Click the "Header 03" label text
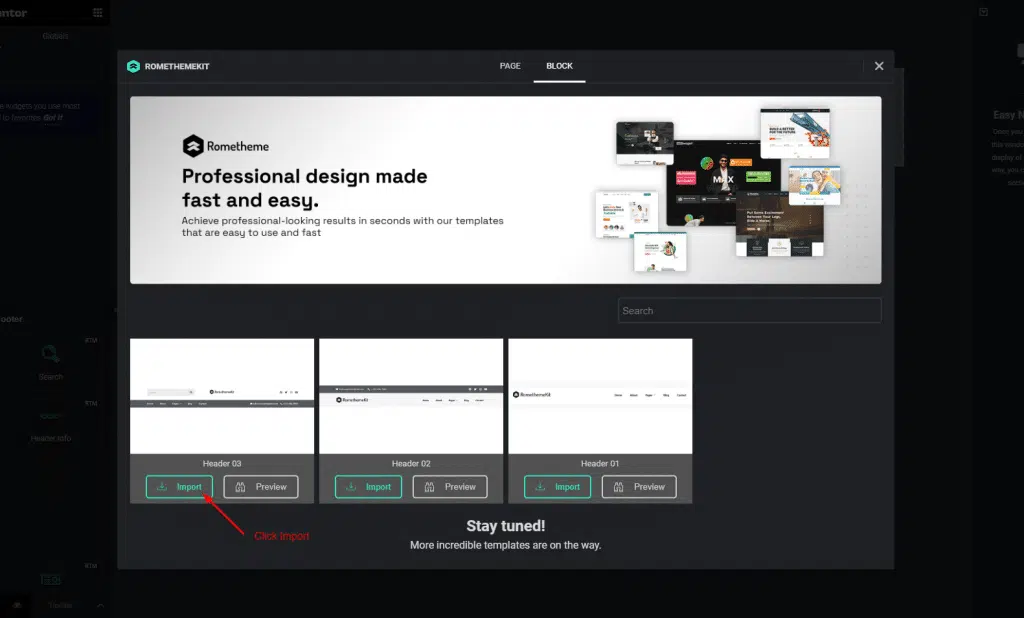 tap(222, 463)
